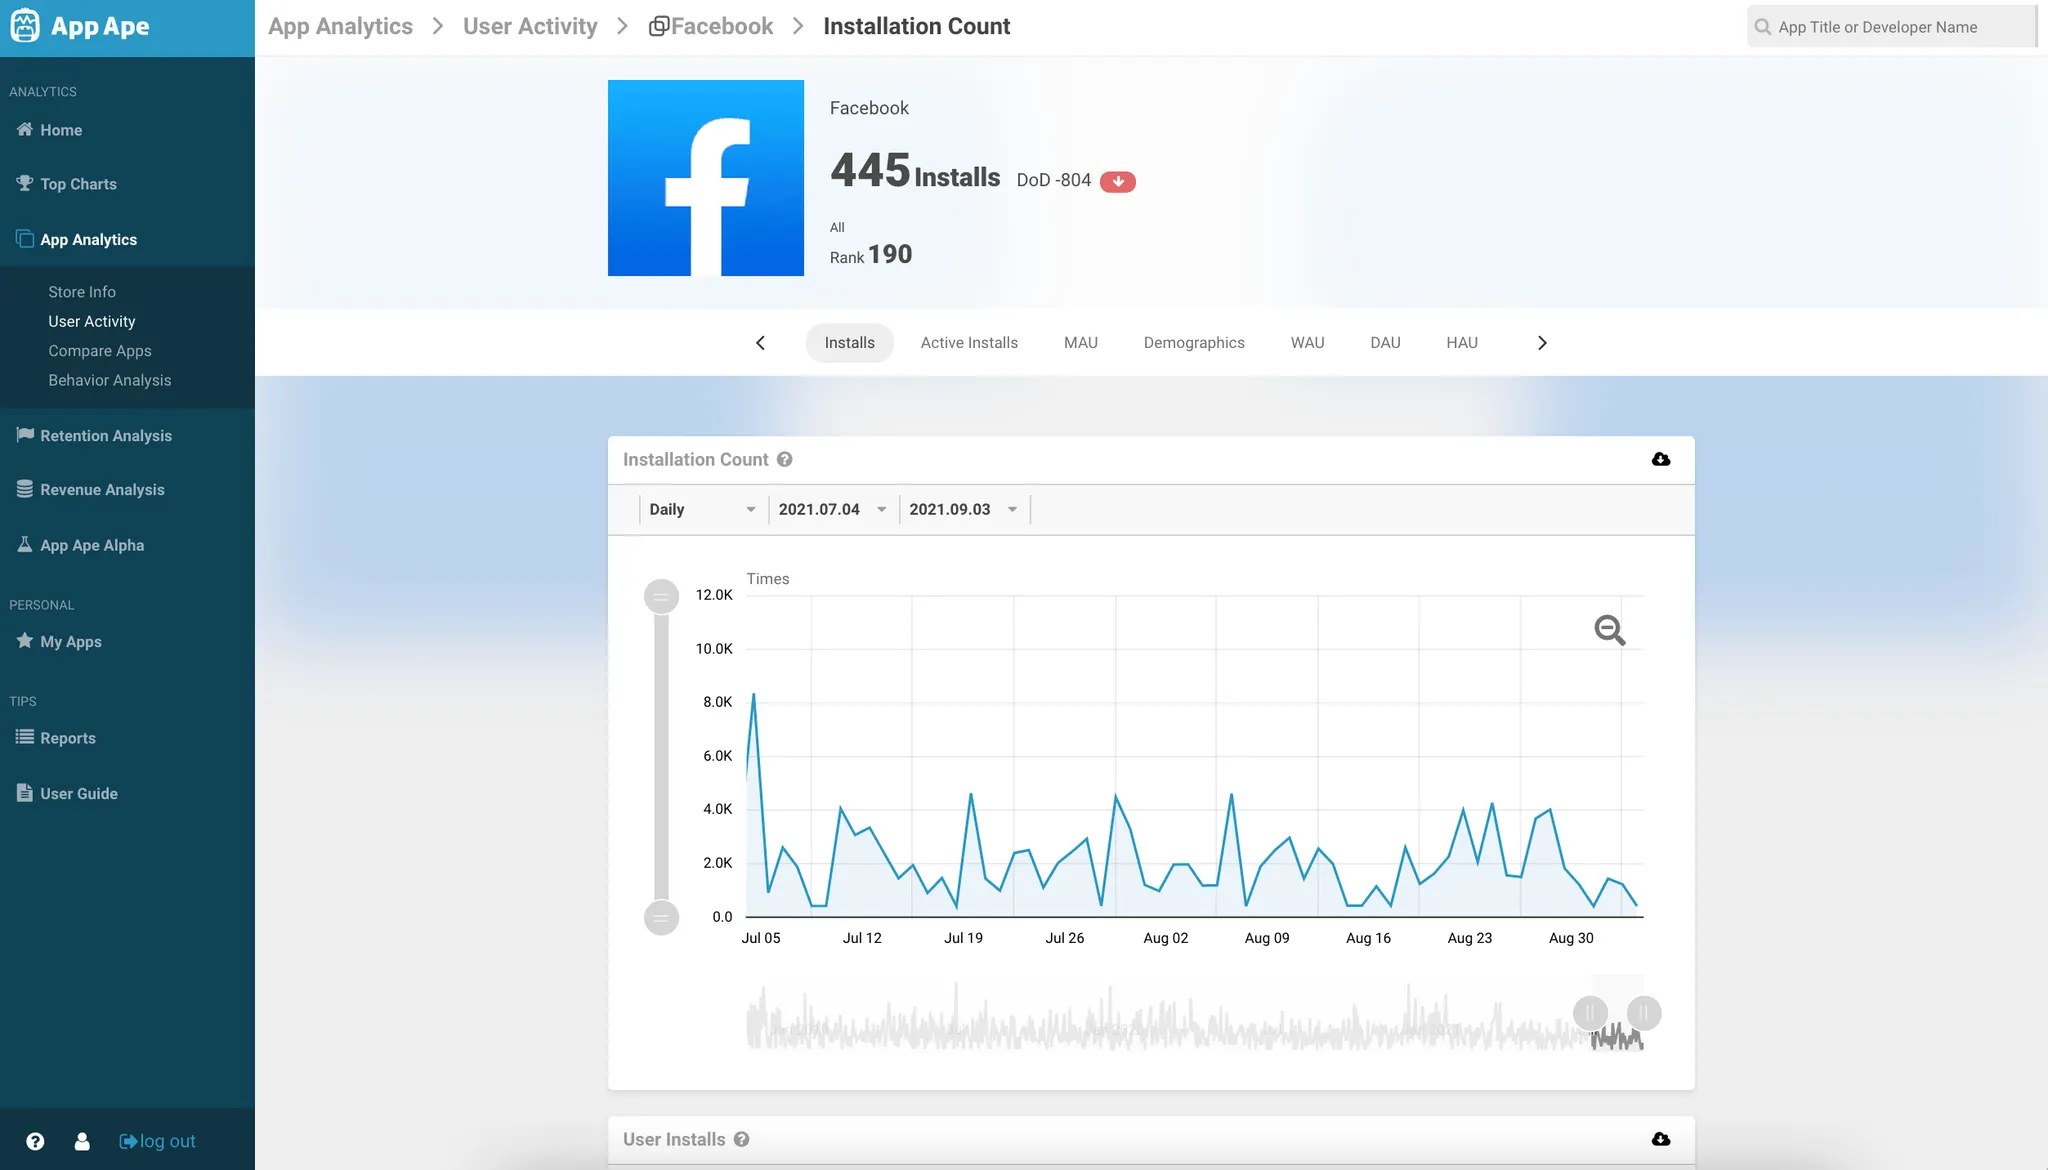This screenshot has width=2048, height=1170.
Task: Open the end date 2021.09.03 dropdown
Action: pos(962,509)
